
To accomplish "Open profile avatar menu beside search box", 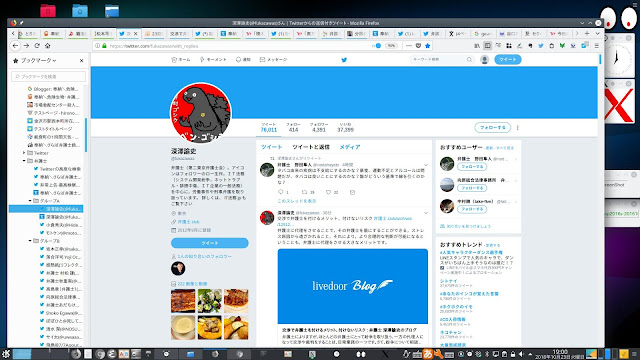I will [x=484, y=60].
